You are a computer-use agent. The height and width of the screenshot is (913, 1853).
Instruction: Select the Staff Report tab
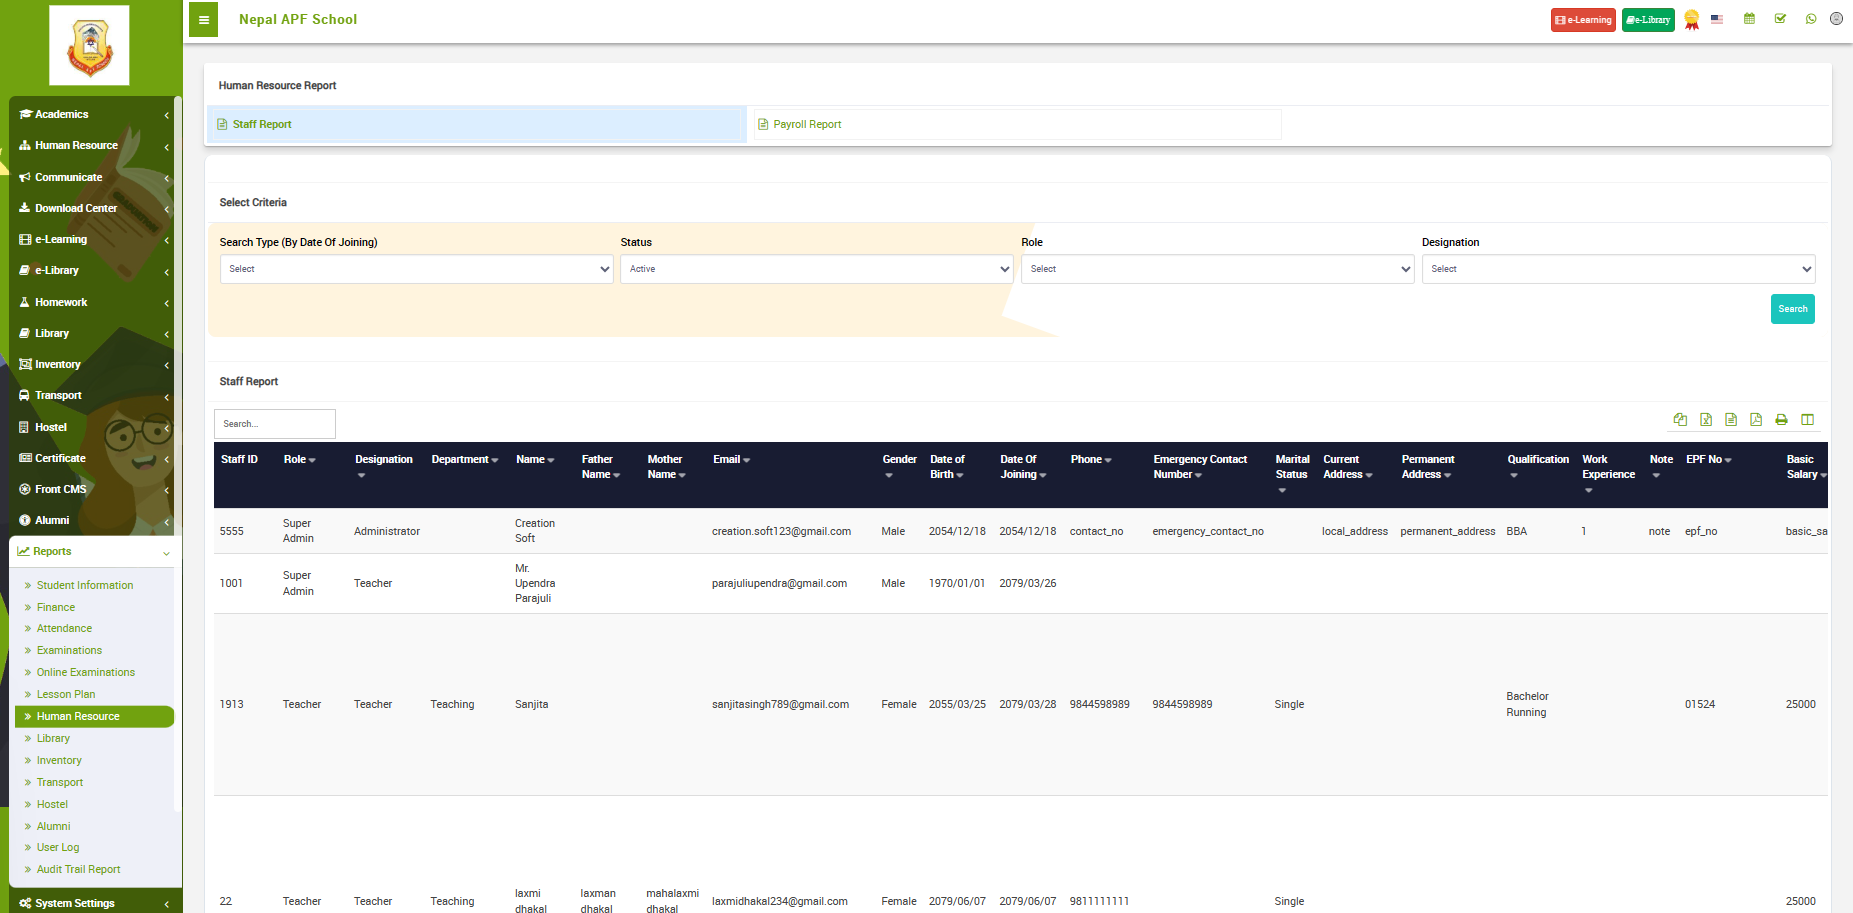(x=262, y=125)
